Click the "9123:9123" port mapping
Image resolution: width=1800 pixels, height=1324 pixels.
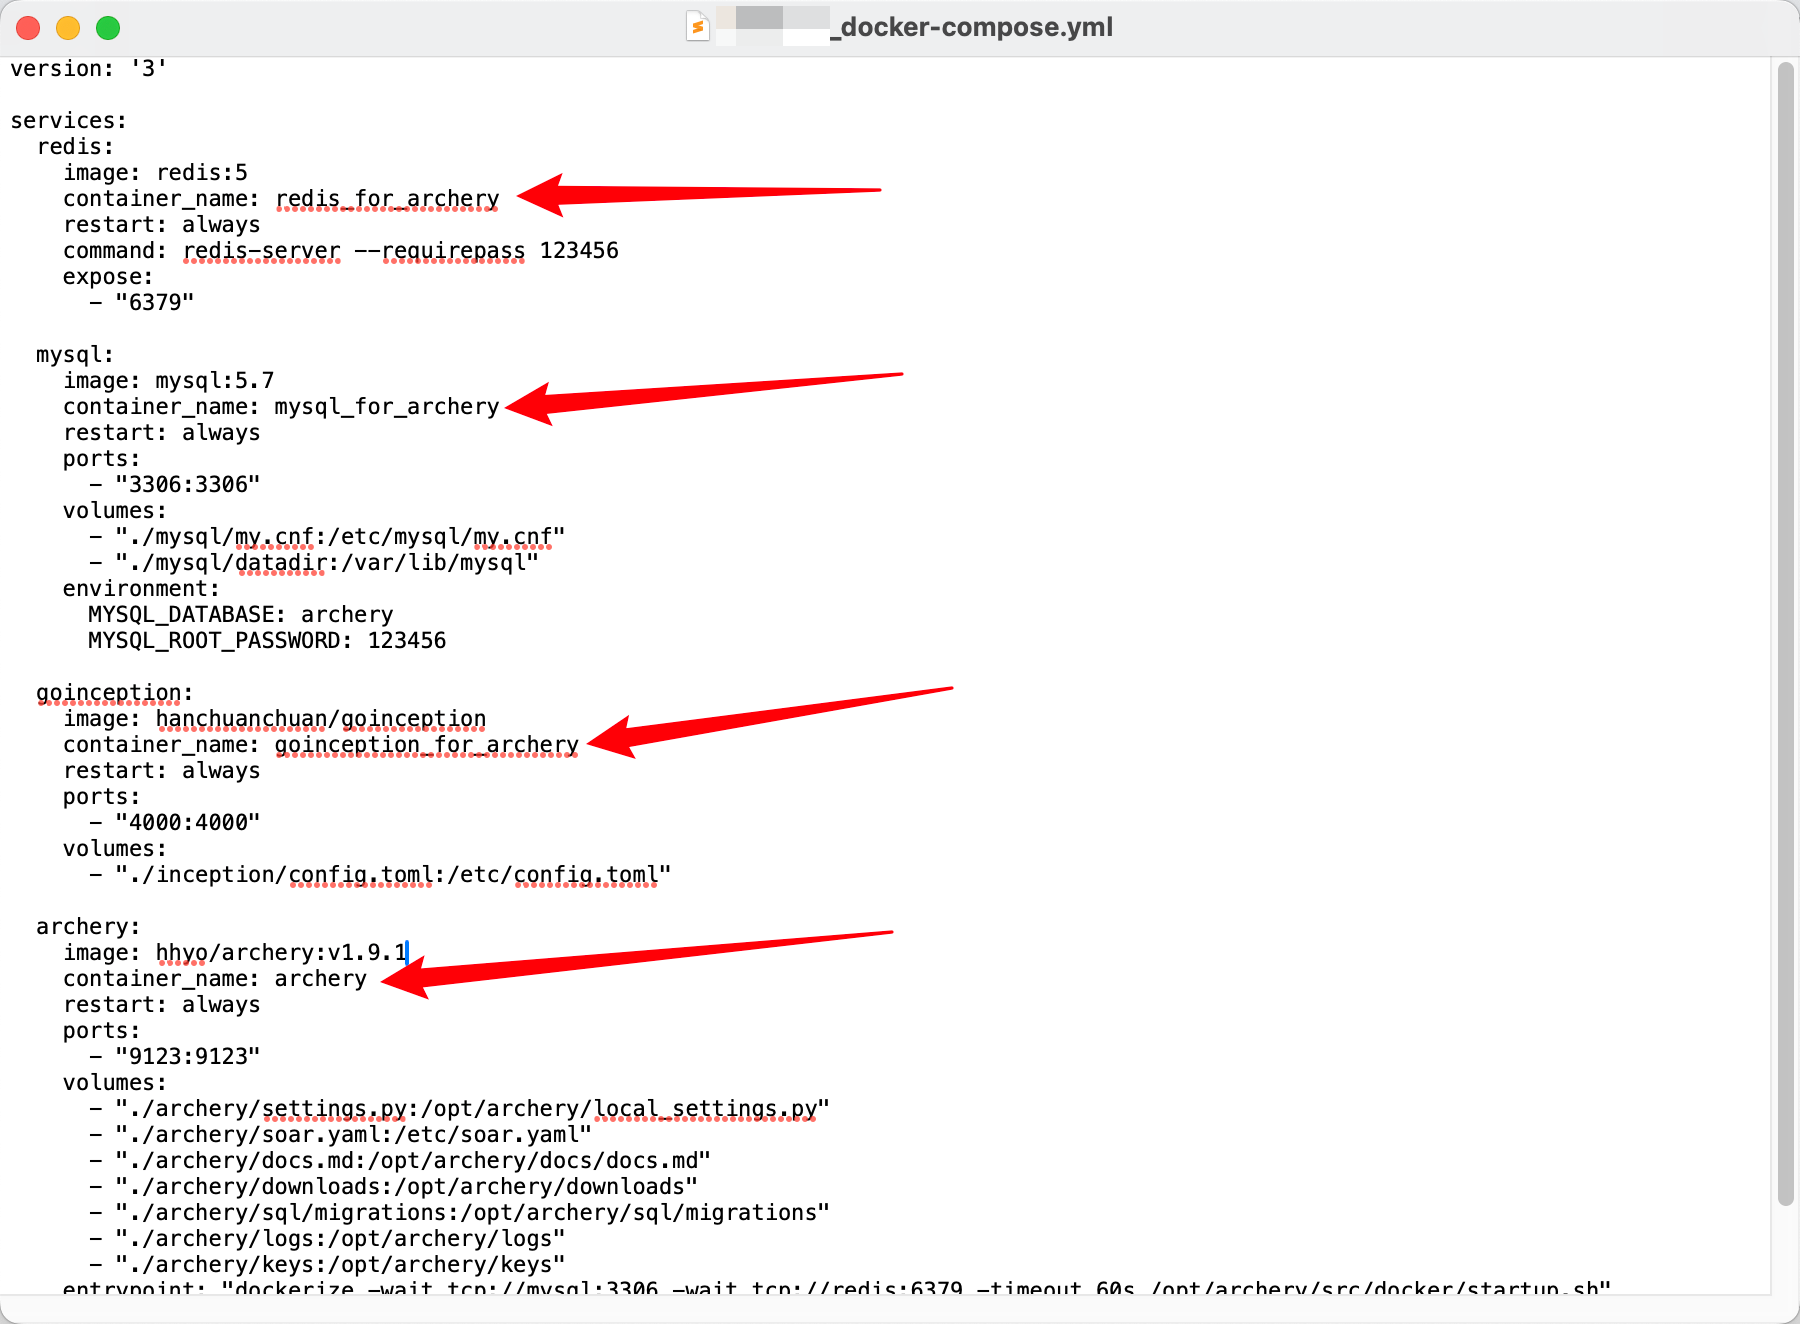pyautogui.click(x=187, y=1057)
